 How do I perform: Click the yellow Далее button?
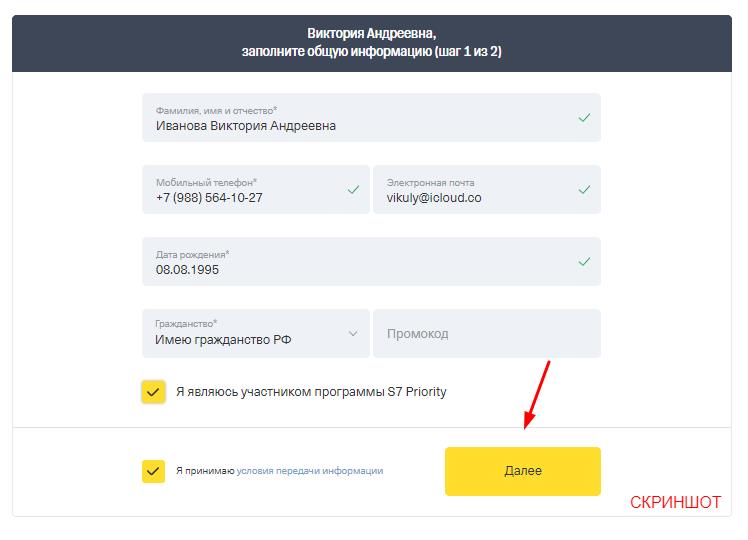pyautogui.click(x=523, y=471)
